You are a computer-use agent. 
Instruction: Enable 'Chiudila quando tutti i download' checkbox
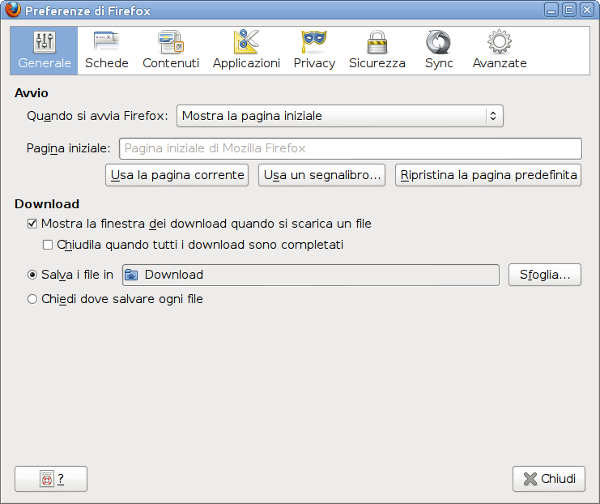[x=48, y=245]
